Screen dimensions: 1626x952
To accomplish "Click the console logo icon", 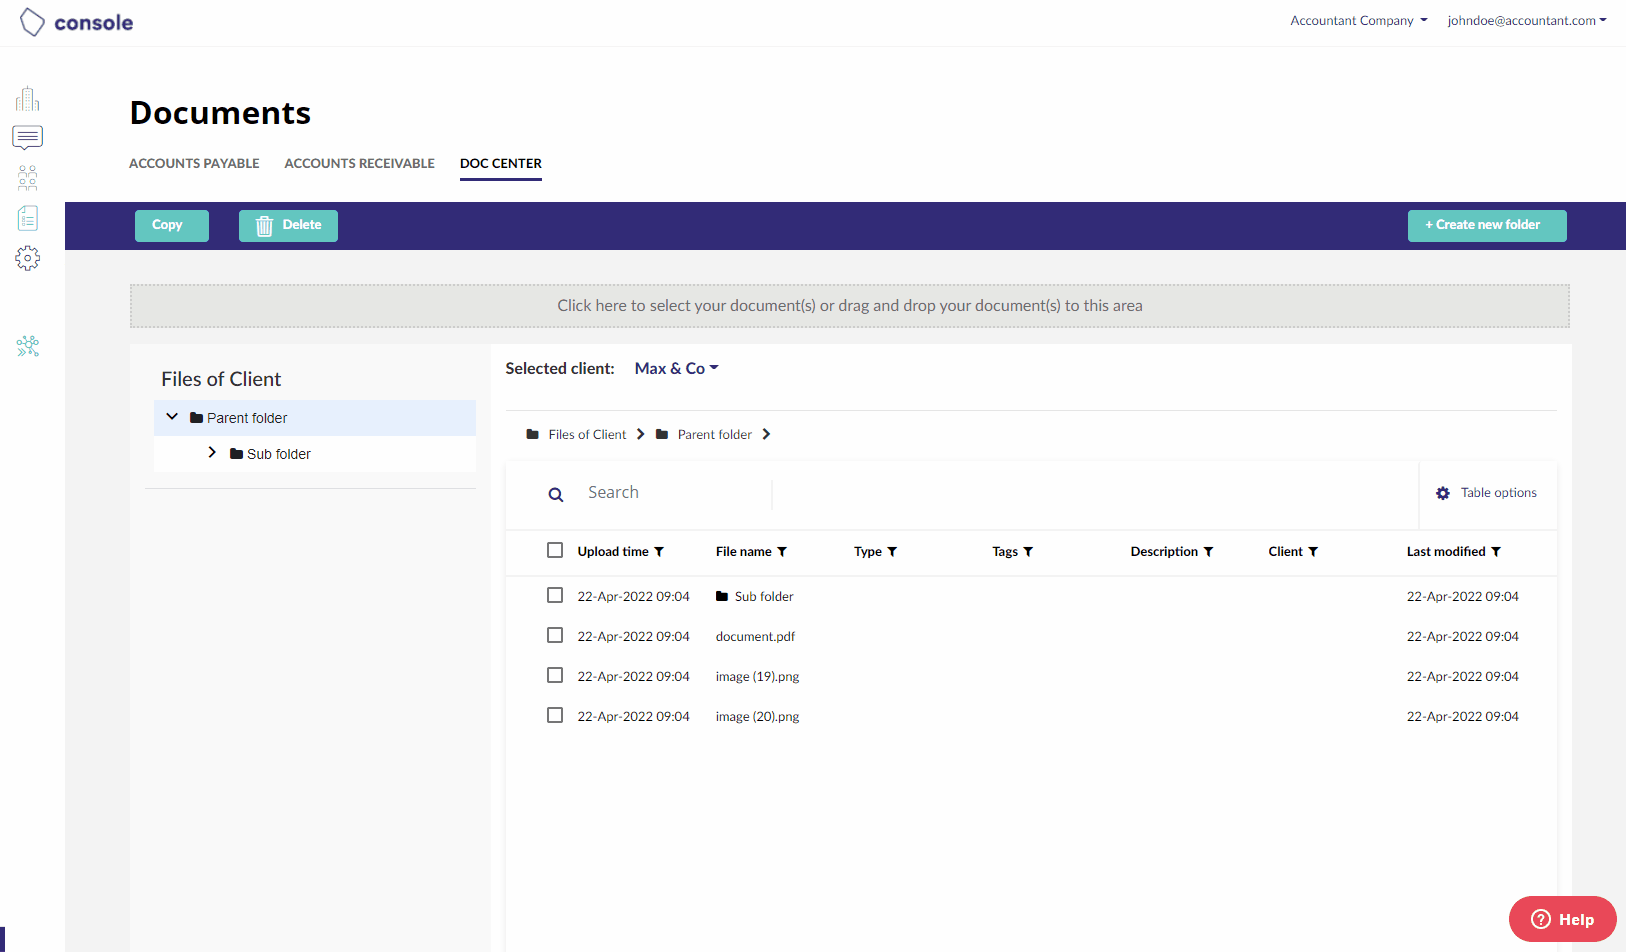I will tap(32, 22).
